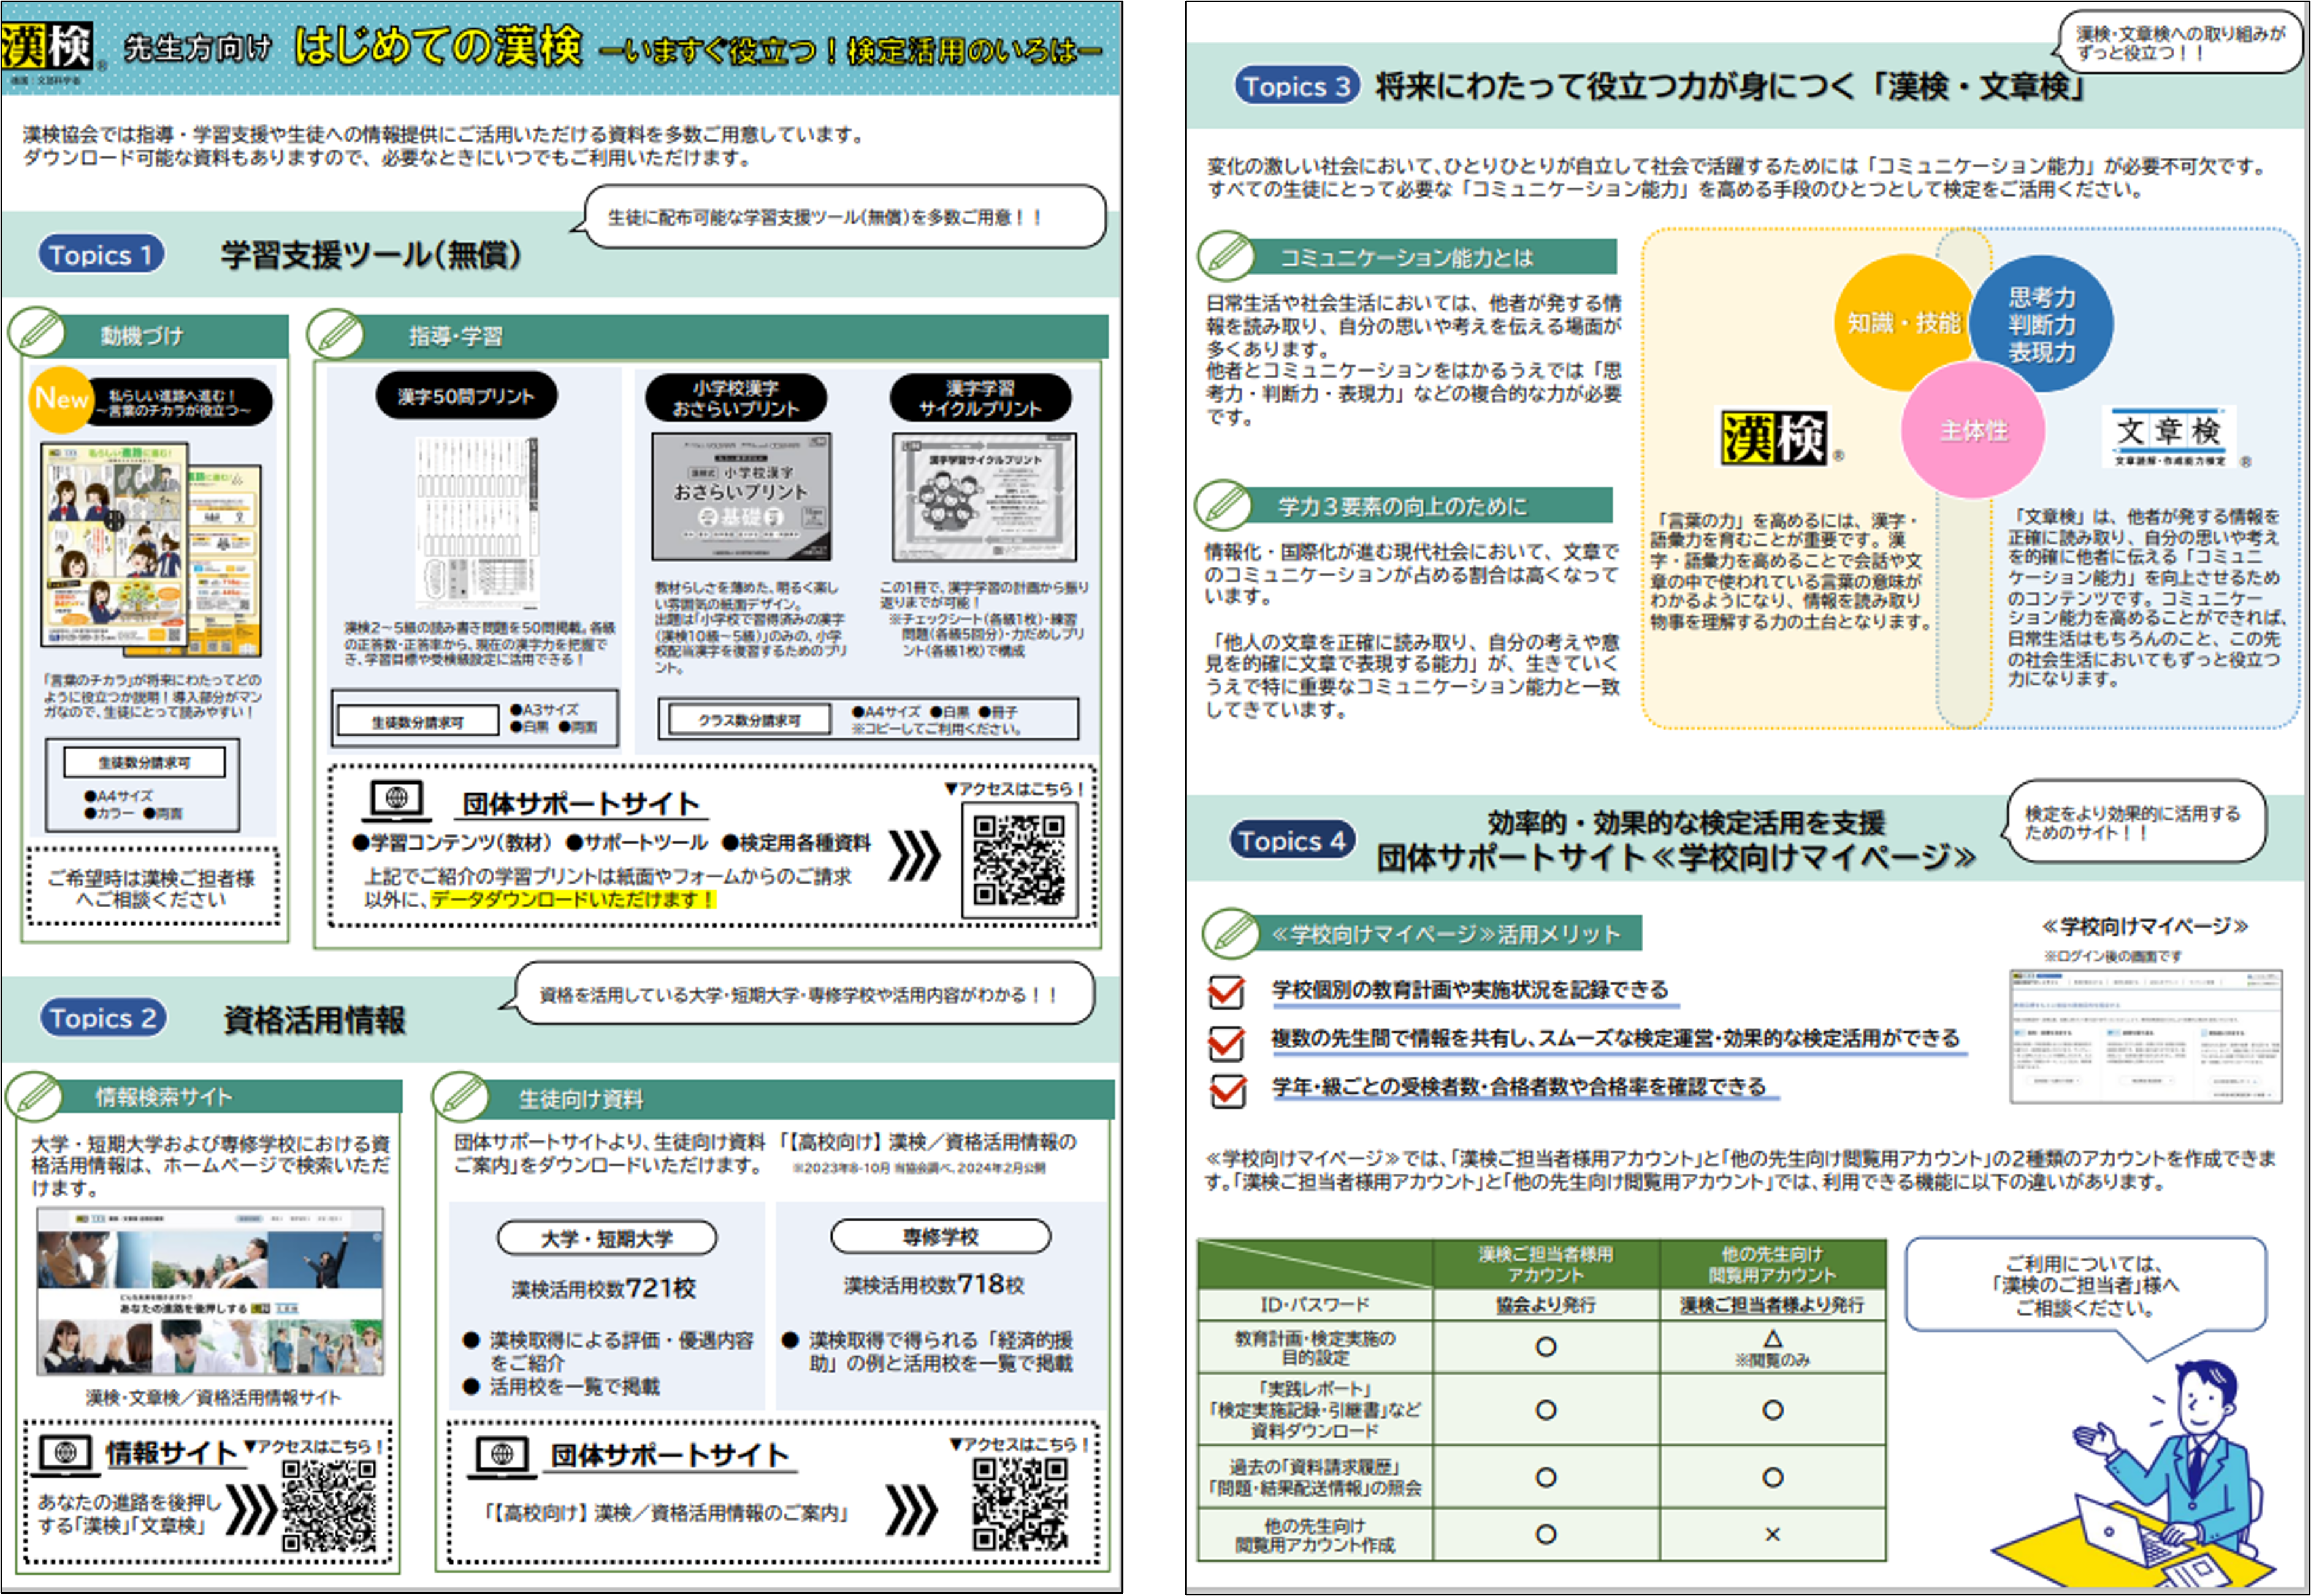
Task: Click the highlighted データダウンロードいただけます！ text
Action: pos(573,899)
